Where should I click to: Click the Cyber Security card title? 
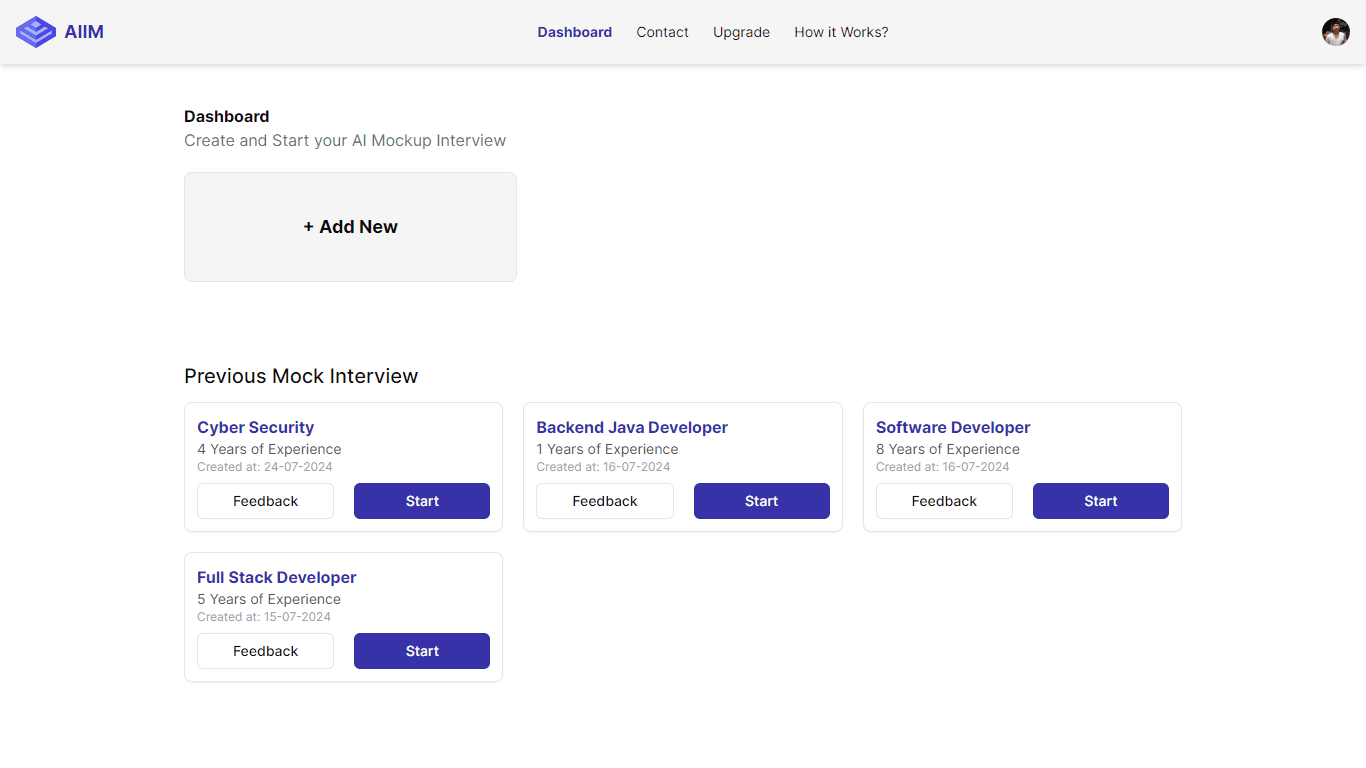coord(255,427)
